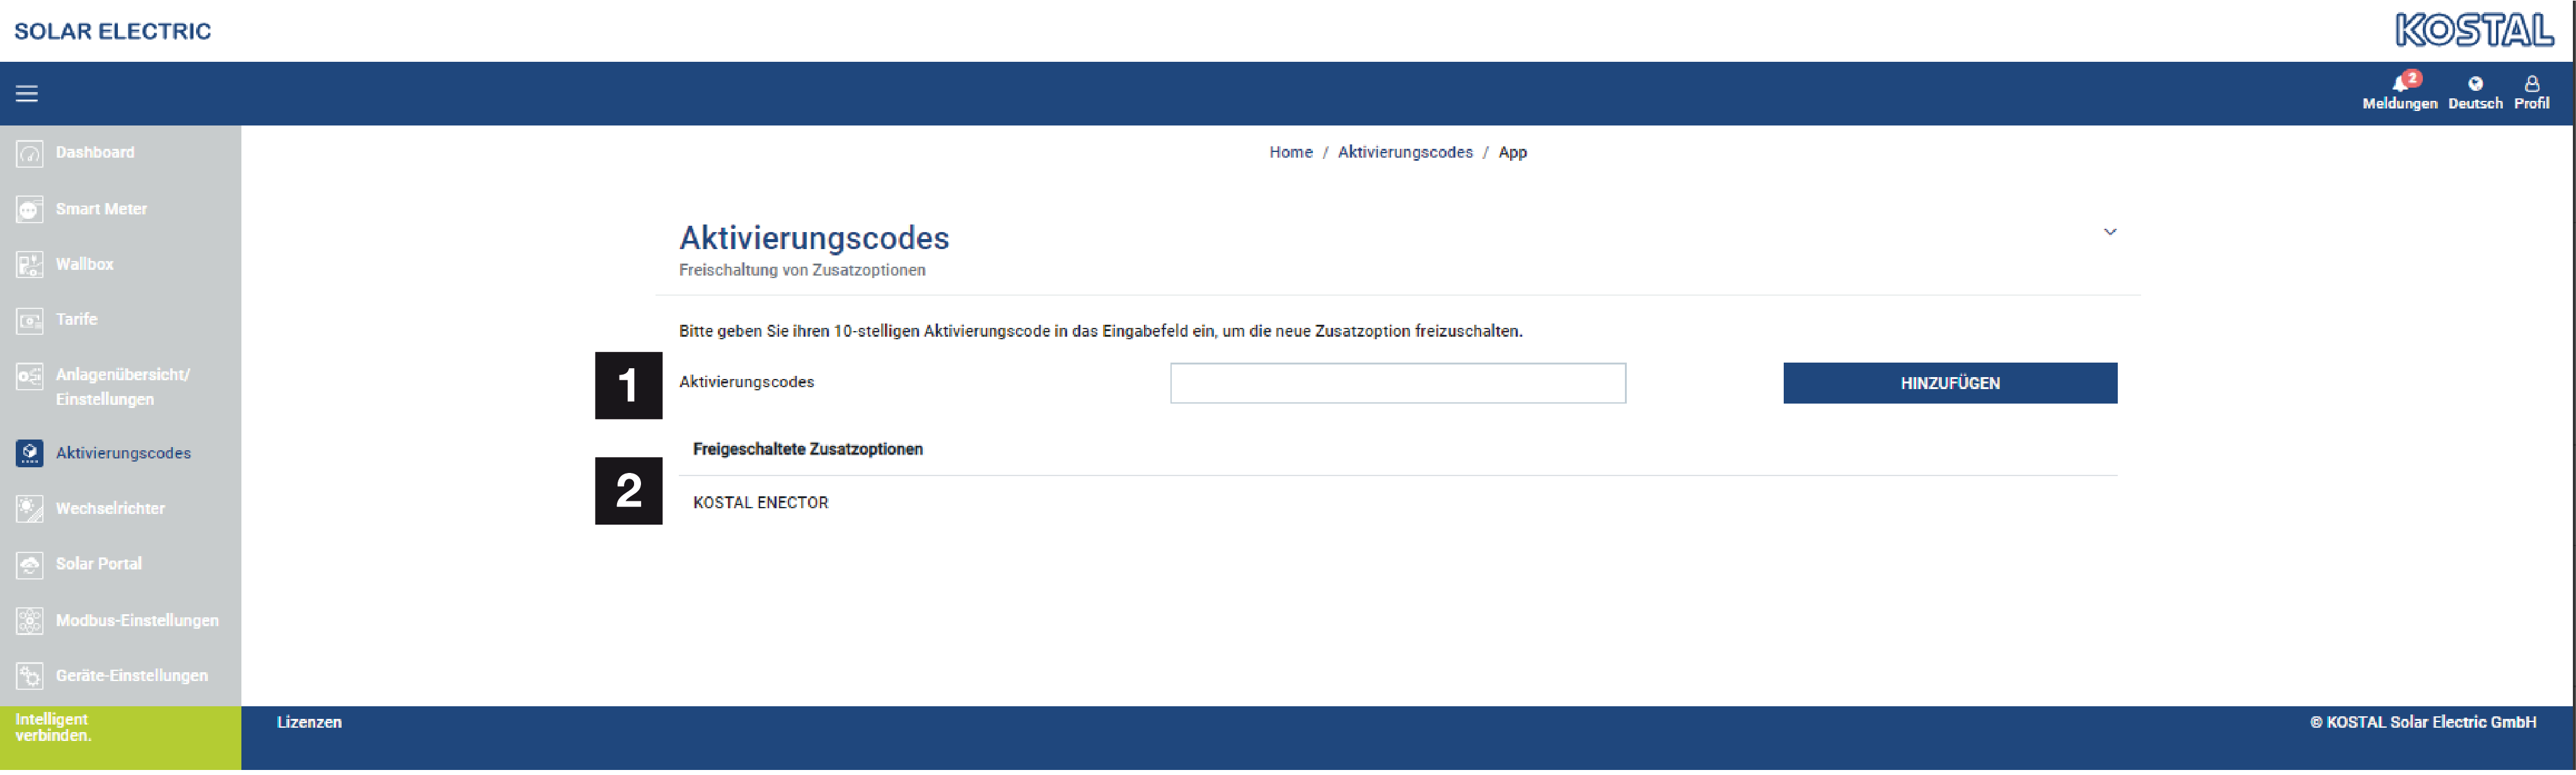
Task: Click the Aktivierungscodes page heading
Action: [x=814, y=239]
